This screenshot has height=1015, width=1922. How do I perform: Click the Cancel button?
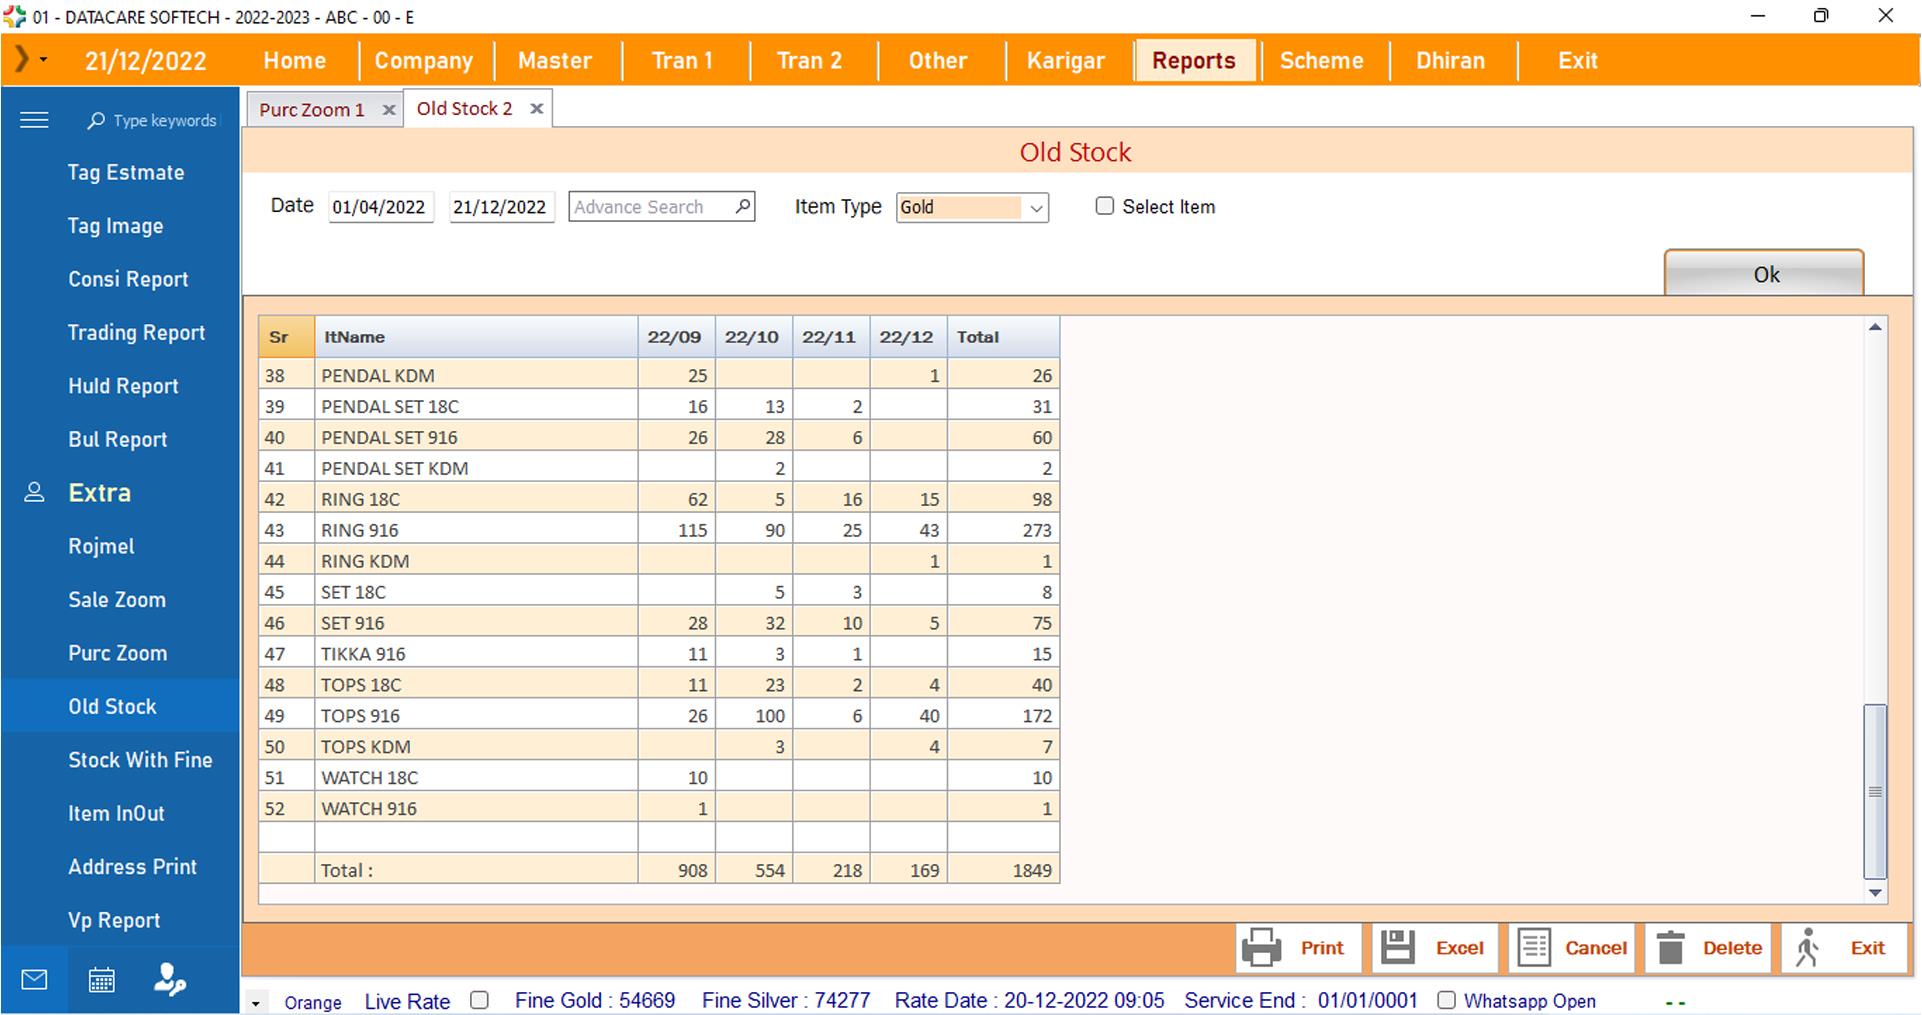pyautogui.click(x=1572, y=948)
